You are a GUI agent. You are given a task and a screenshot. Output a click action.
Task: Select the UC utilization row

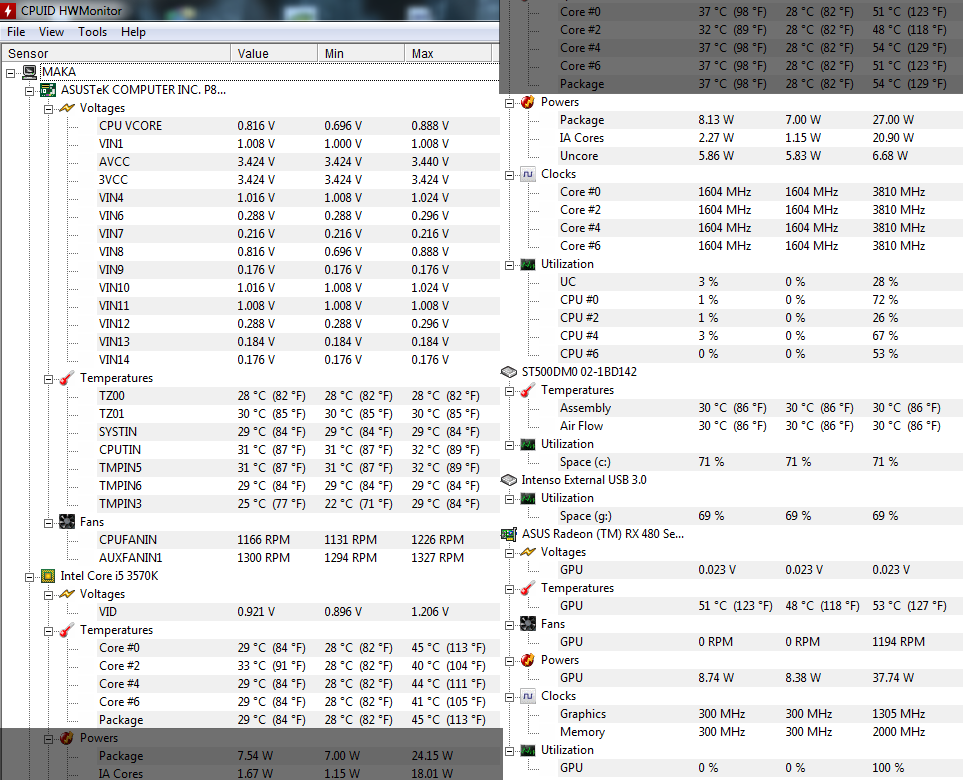tap(760, 282)
